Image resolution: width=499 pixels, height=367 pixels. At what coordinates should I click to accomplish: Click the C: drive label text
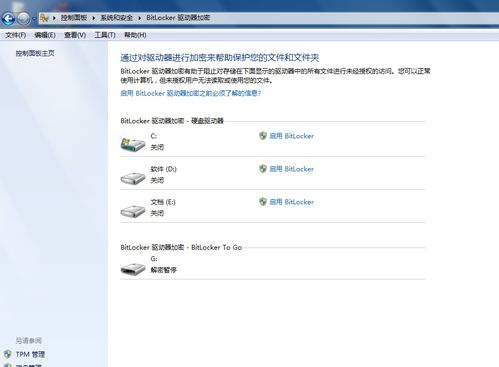154,136
